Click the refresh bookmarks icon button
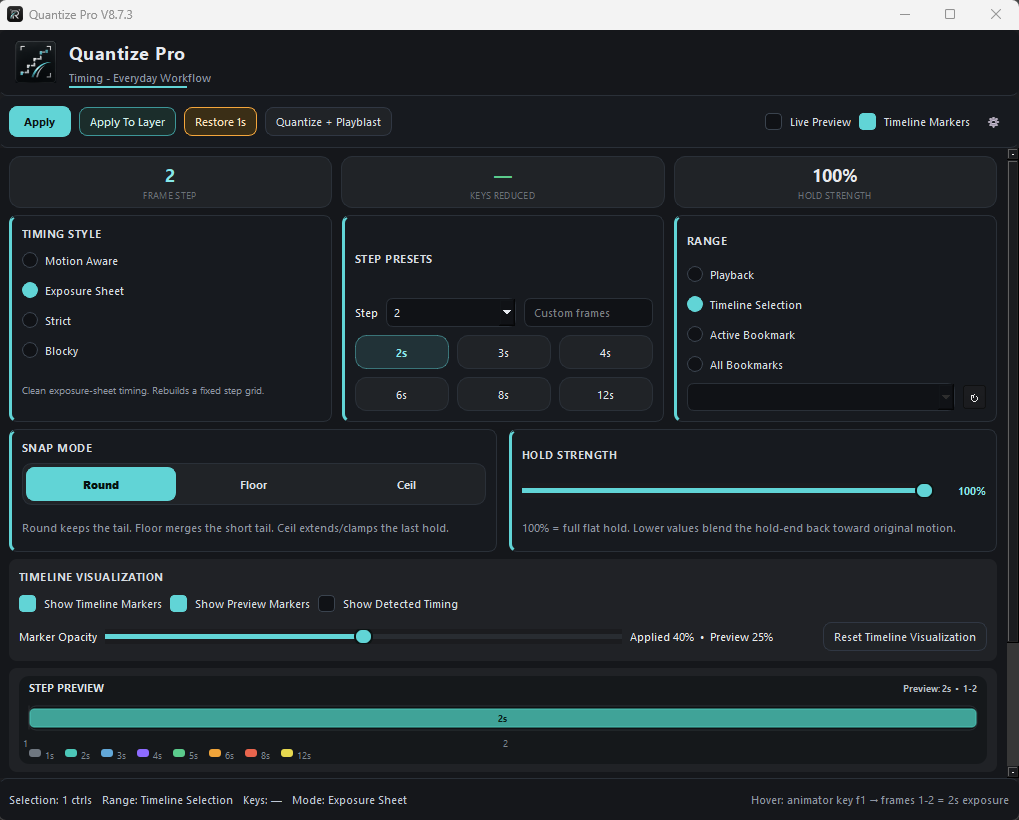Viewport: 1019px width, 820px height. coord(974,398)
